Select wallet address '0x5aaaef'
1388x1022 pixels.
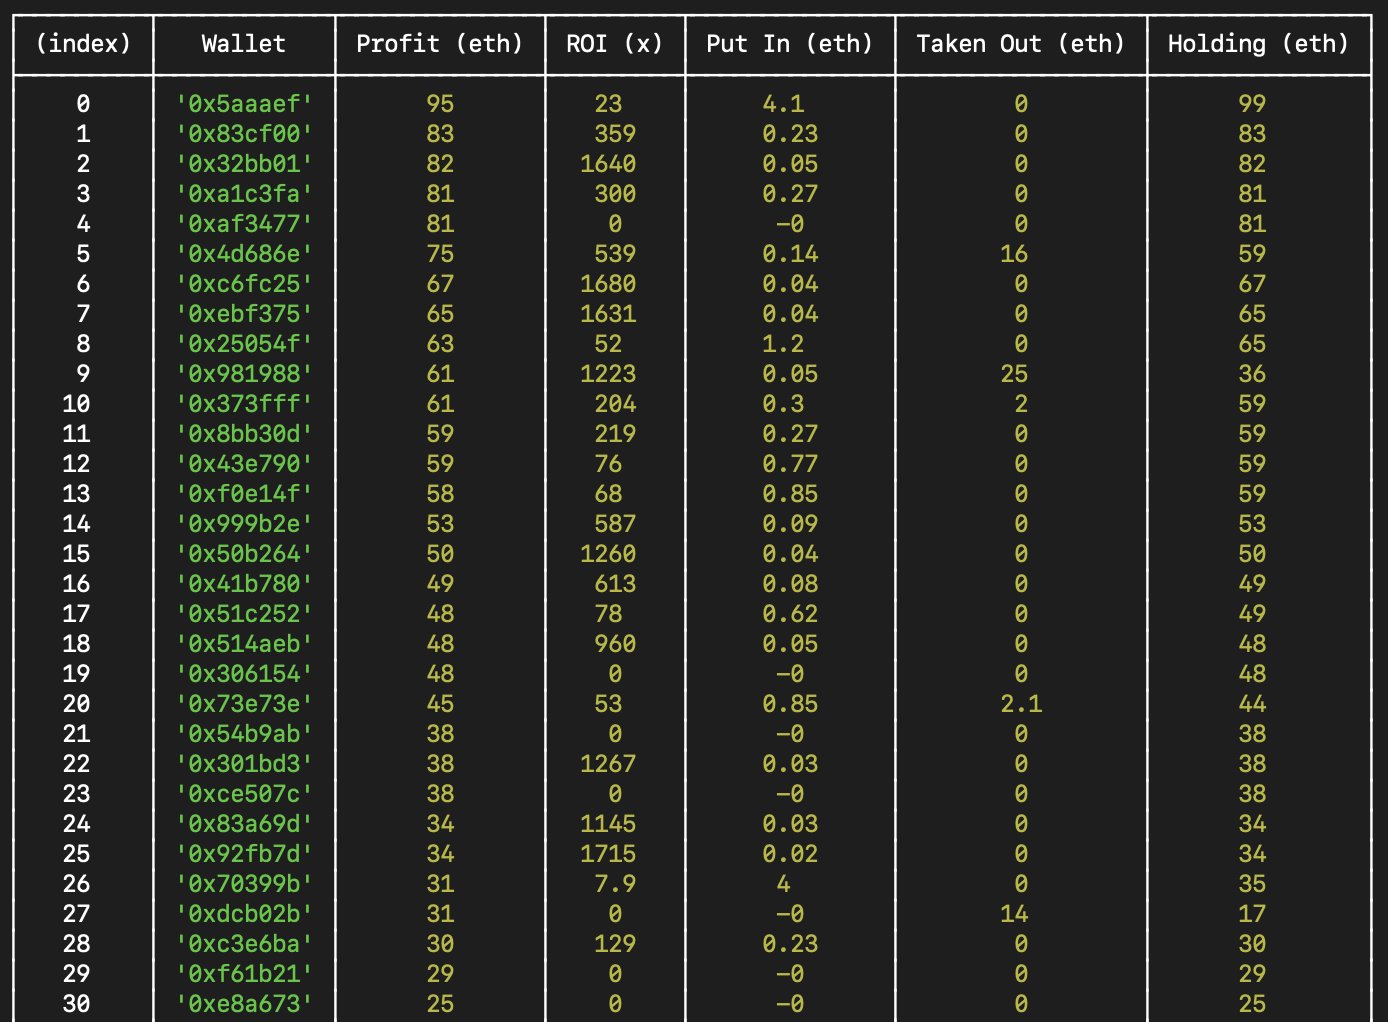[x=244, y=104]
